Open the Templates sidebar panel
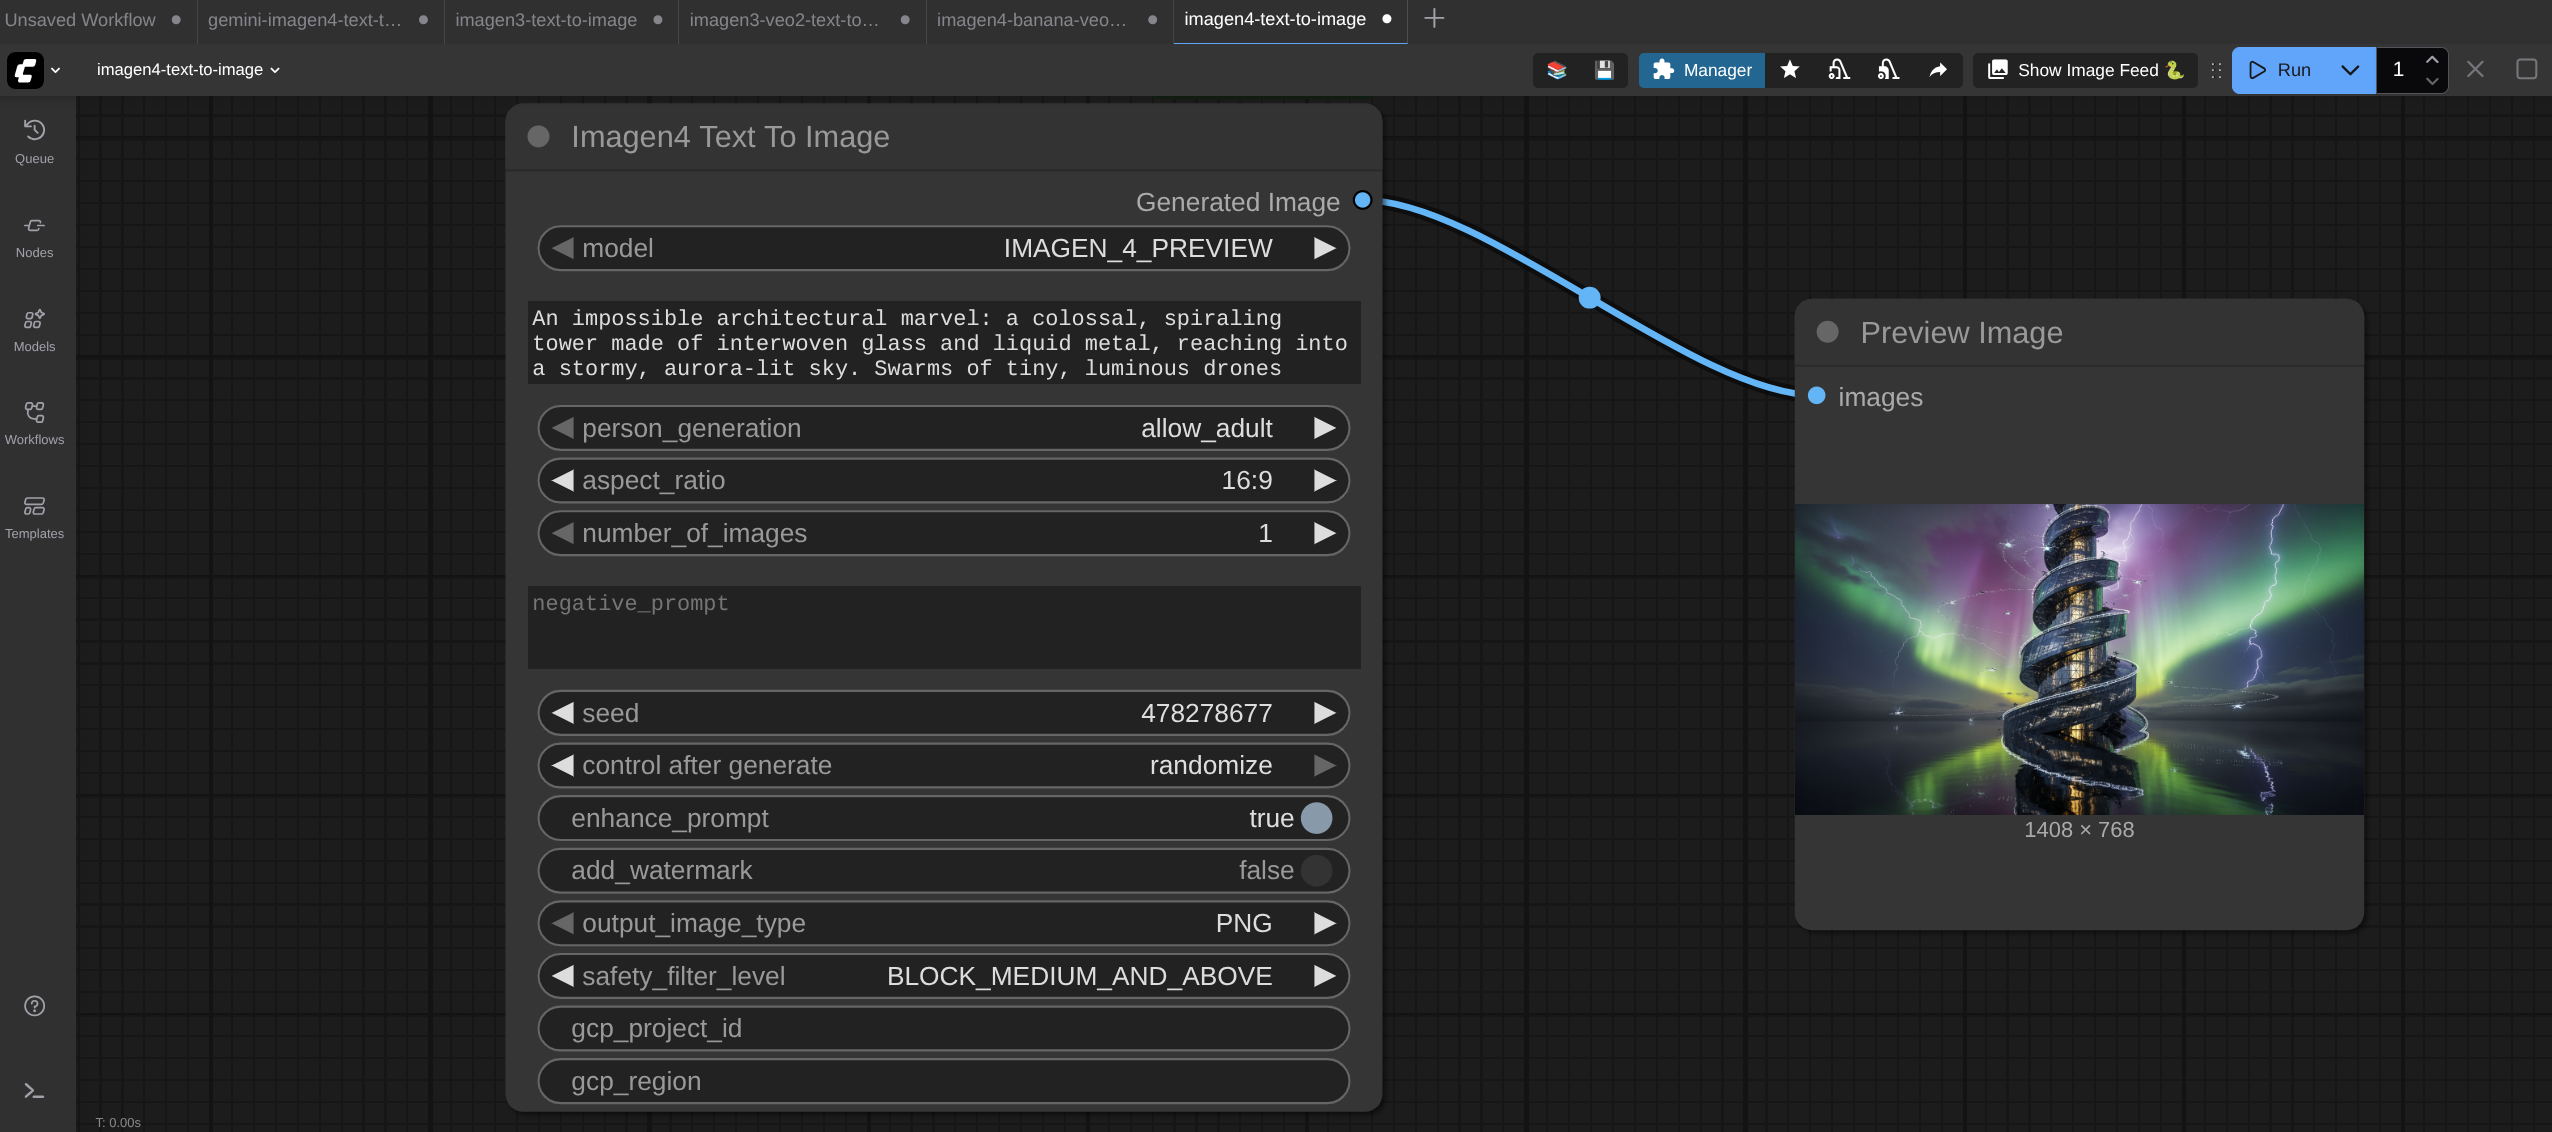This screenshot has width=2552, height=1132. point(34,517)
